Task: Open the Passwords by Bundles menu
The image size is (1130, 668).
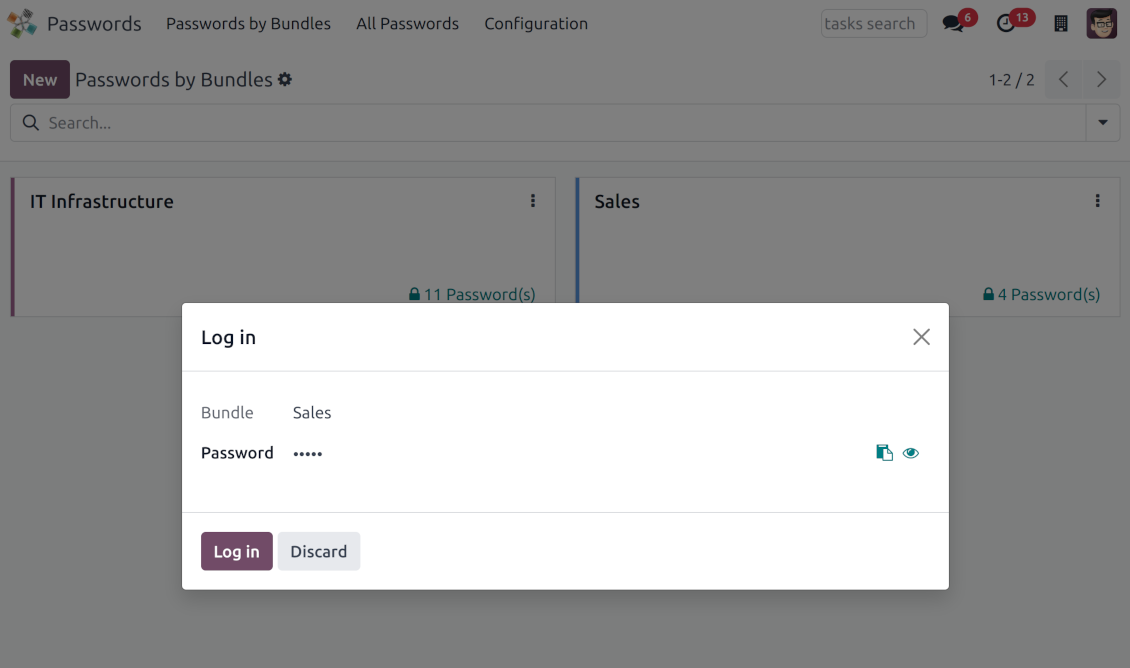Action: pyautogui.click(x=248, y=24)
